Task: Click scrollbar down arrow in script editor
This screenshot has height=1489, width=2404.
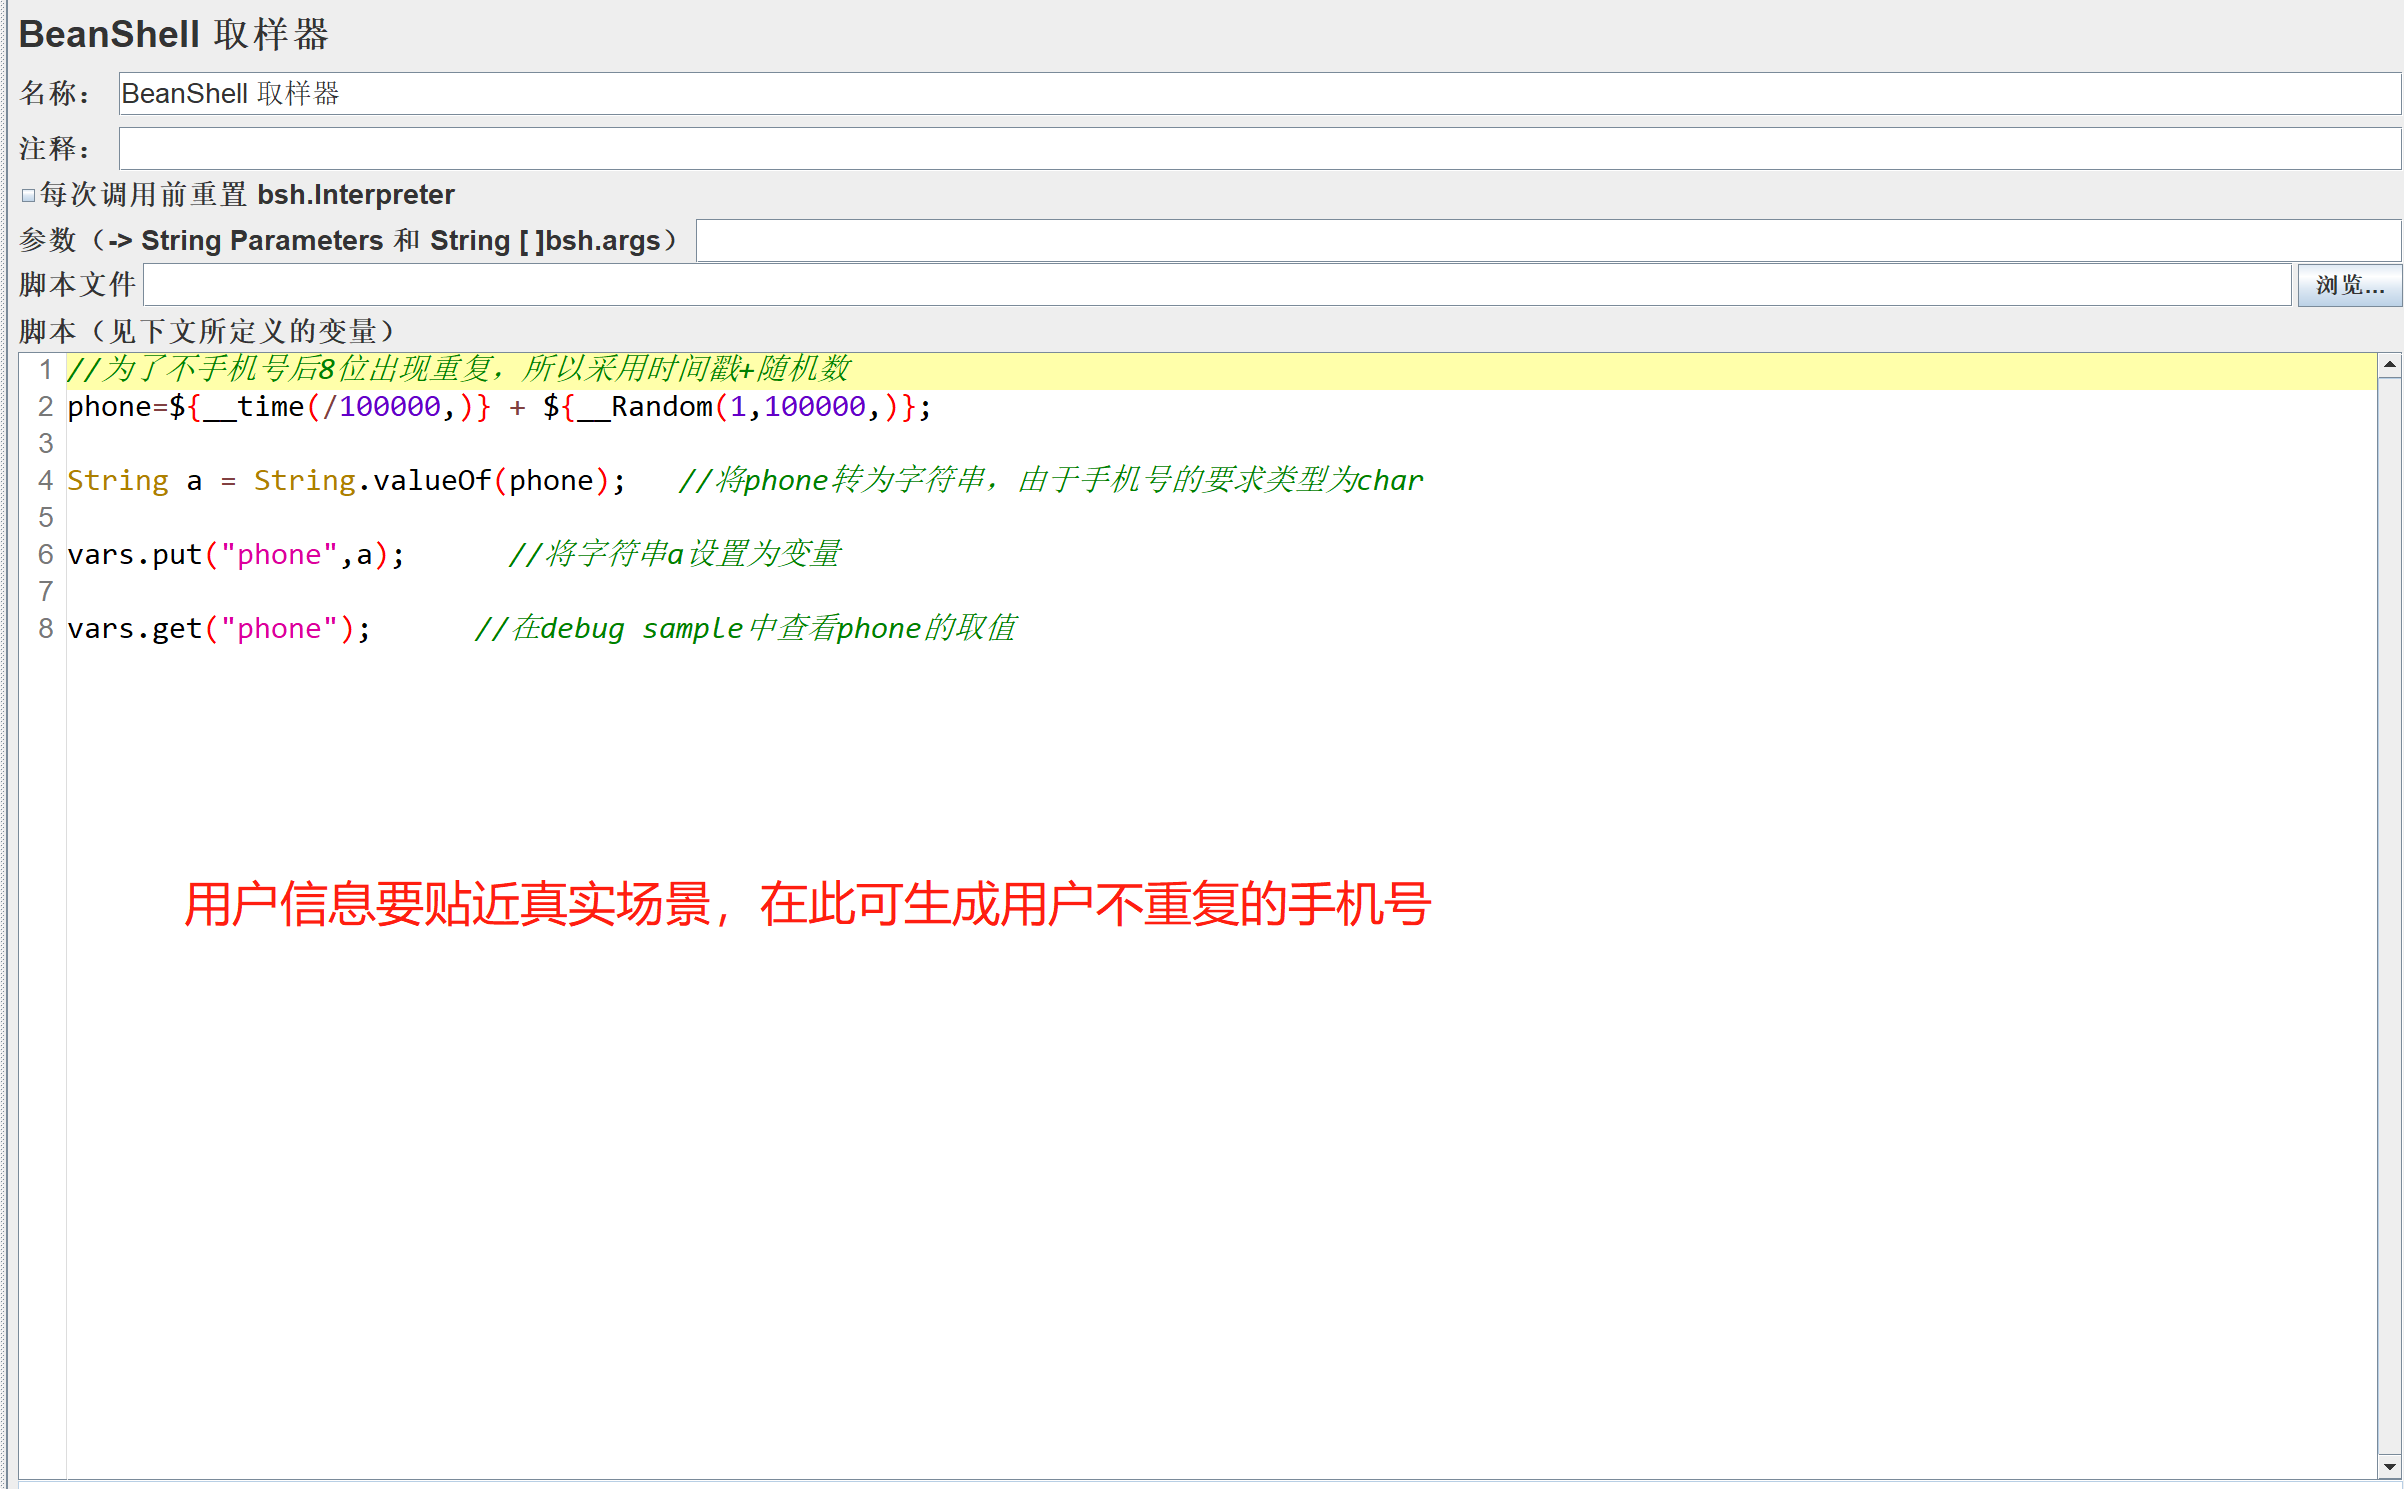Action: pos(2389,1467)
